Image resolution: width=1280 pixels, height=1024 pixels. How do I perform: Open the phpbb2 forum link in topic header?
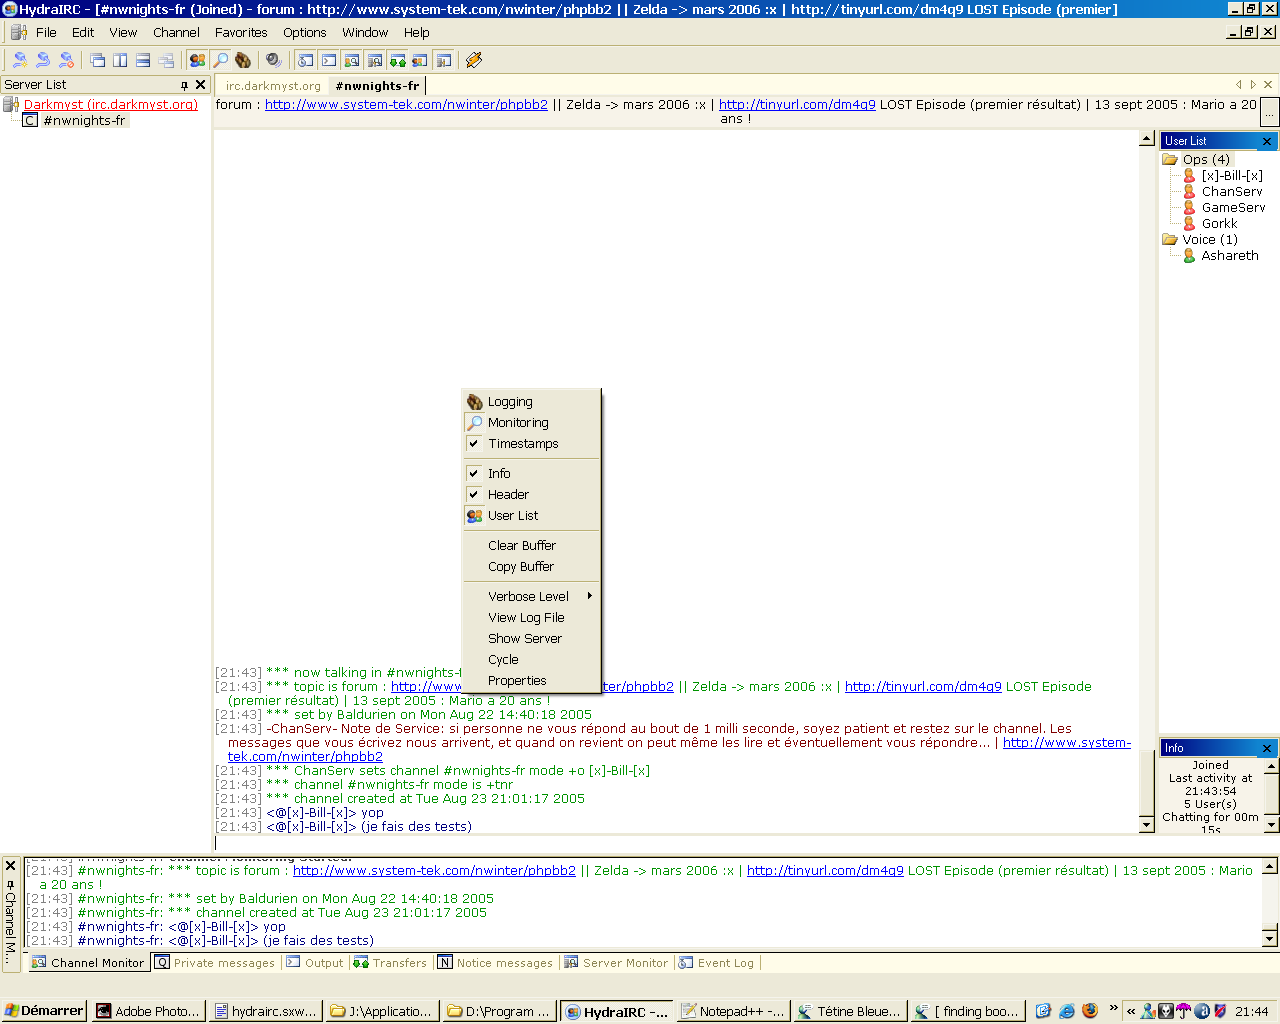(x=406, y=104)
